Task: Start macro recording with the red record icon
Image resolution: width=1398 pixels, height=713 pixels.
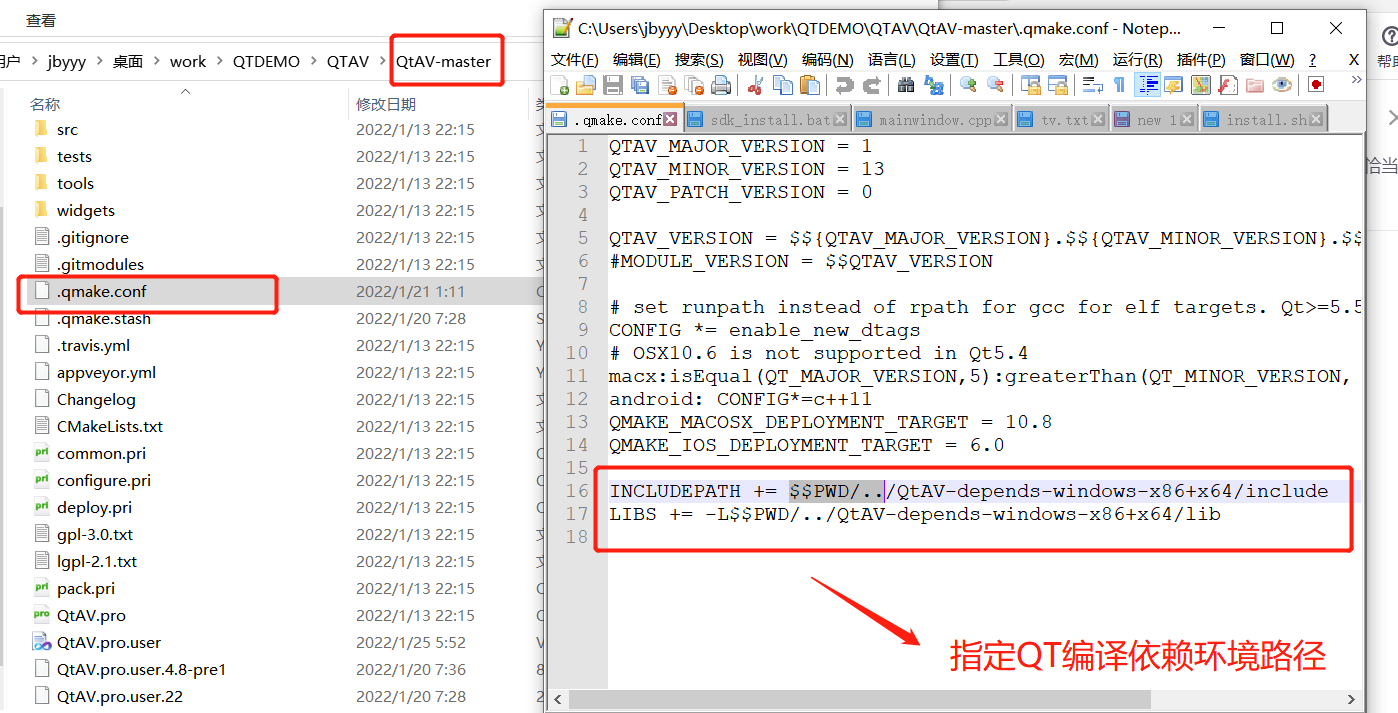Action: (1316, 85)
